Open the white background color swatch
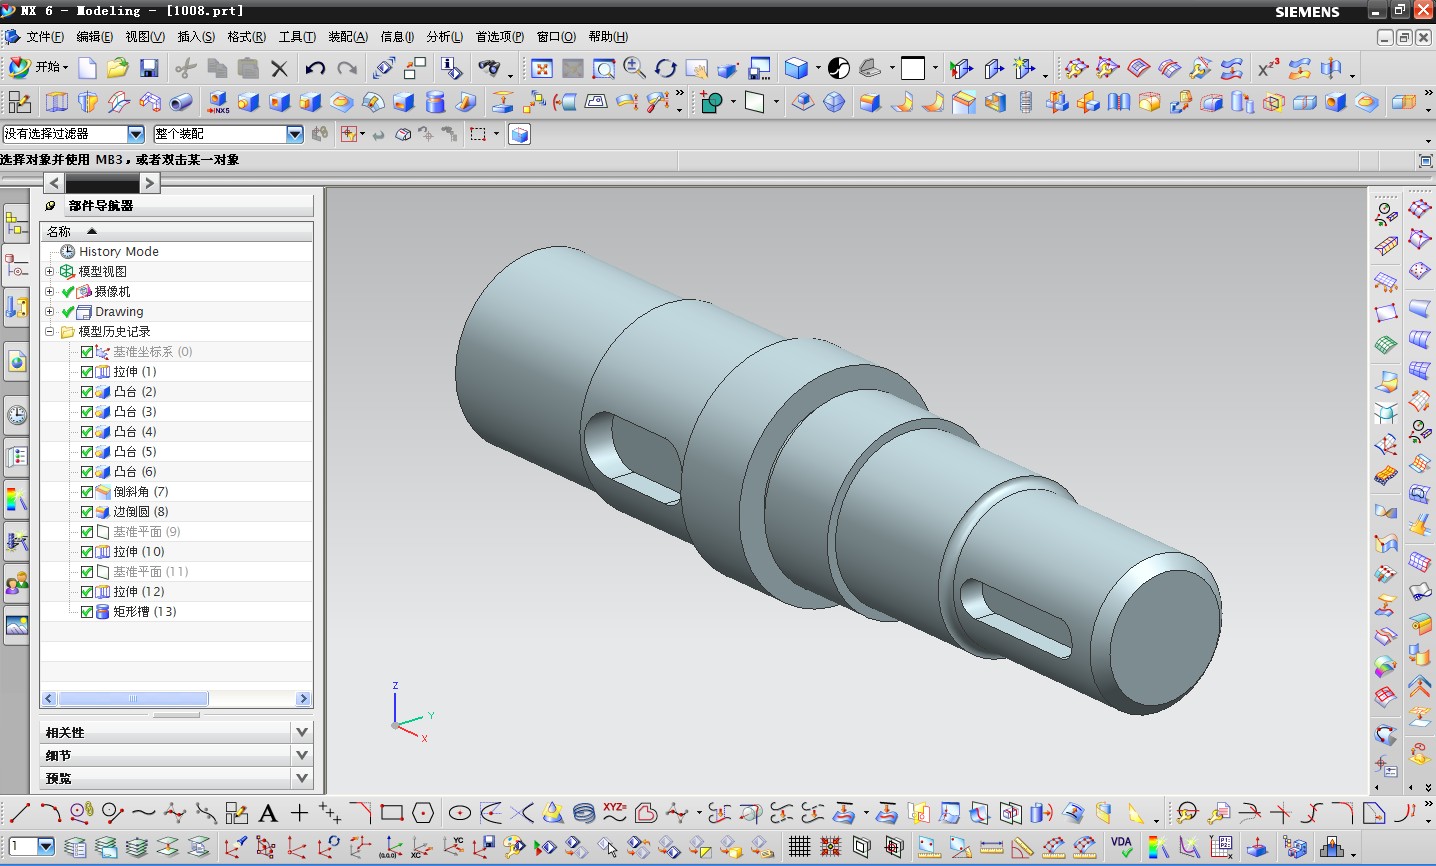Viewport: 1436px width, 866px height. tap(913, 68)
